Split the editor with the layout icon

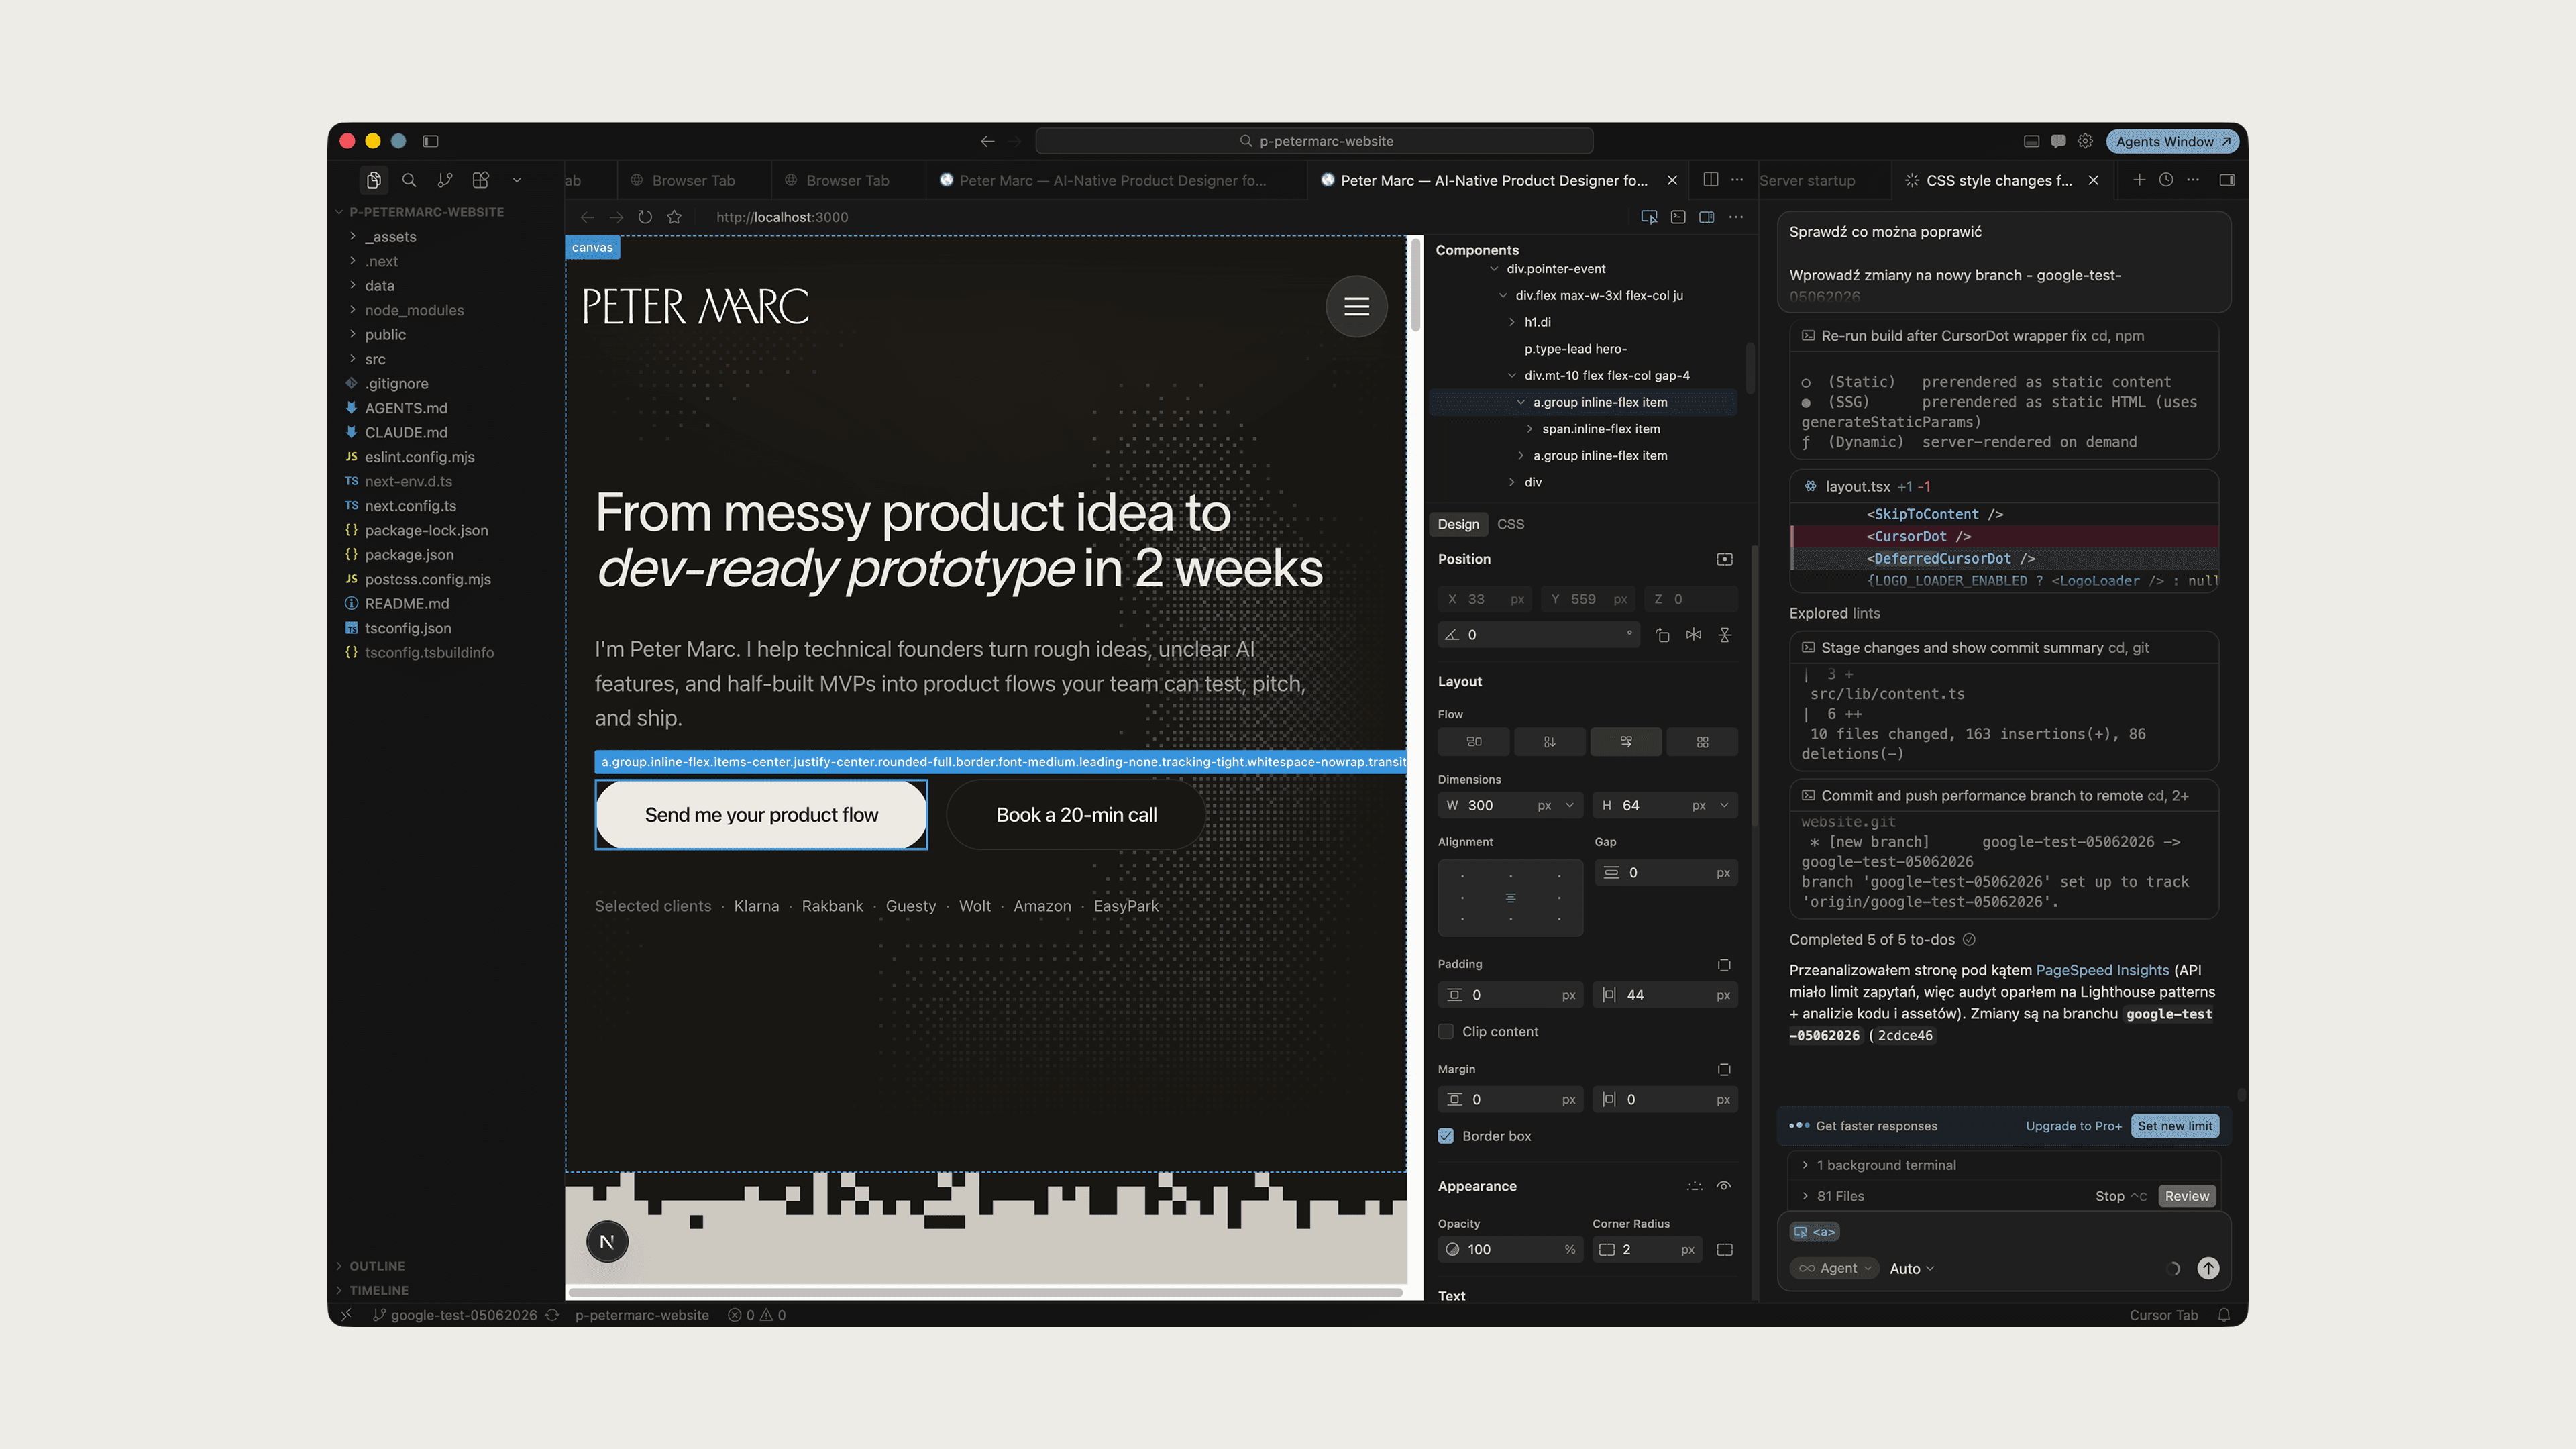[x=1711, y=180]
